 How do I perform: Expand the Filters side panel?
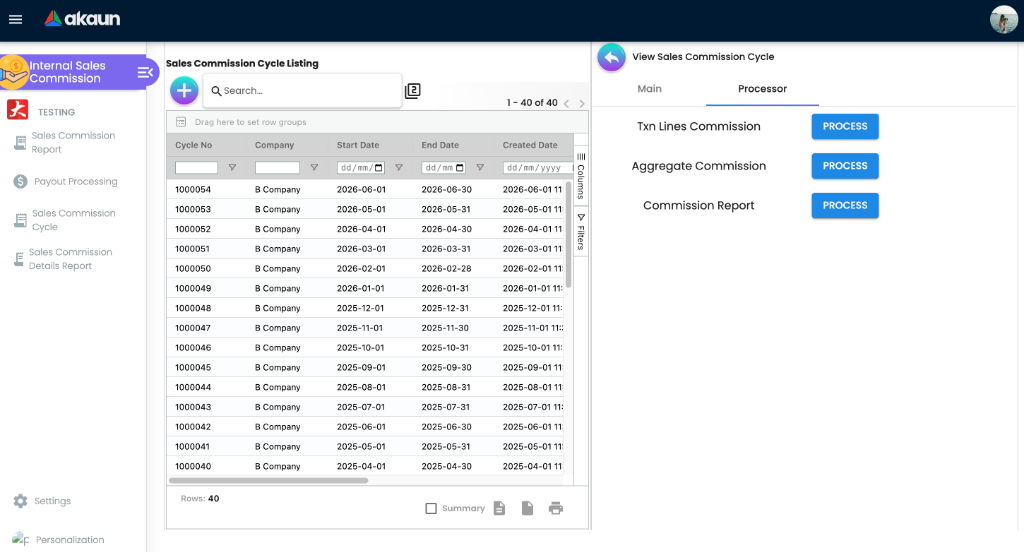[581, 232]
